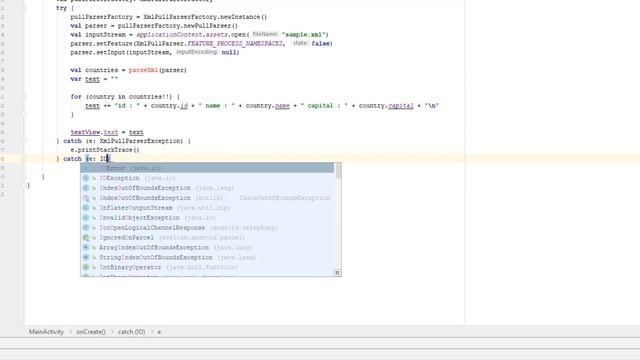Click class icon beside InflaterOutputStream

[86, 208]
